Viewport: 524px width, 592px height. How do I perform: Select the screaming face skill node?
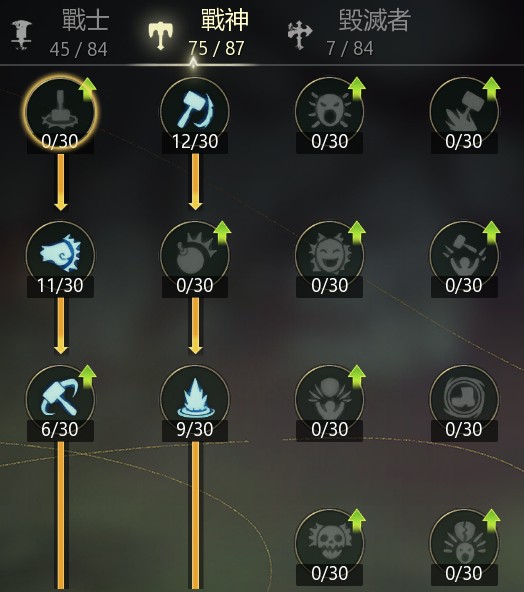click(x=329, y=112)
